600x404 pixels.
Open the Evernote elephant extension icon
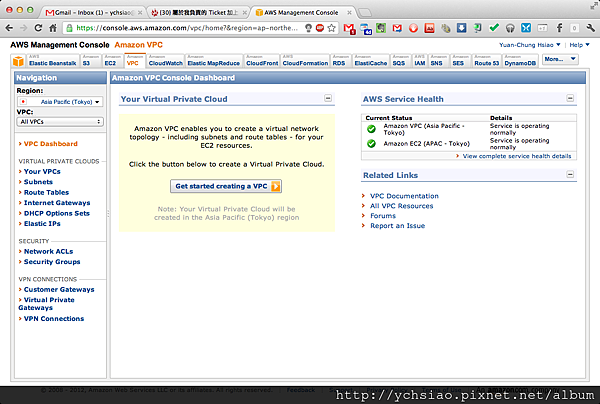pos(381,28)
